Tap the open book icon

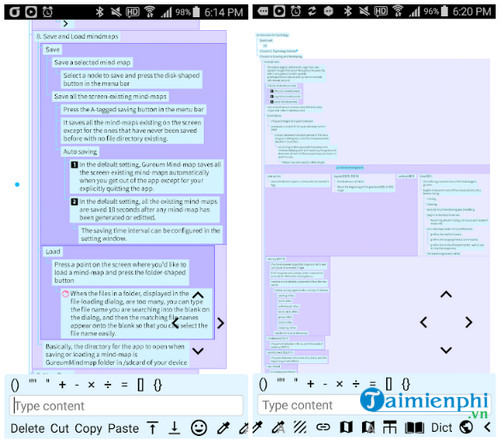[414, 428]
